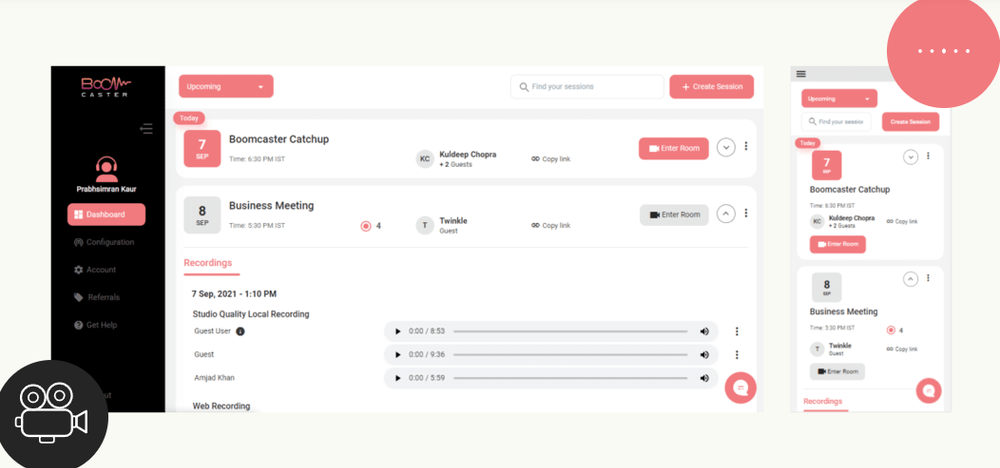1000x468 pixels.
Task: Enter Room for Boomcaster Catchup in desktop view
Action: pos(673,148)
